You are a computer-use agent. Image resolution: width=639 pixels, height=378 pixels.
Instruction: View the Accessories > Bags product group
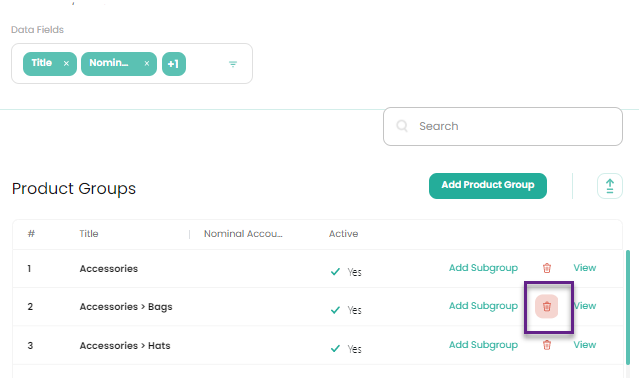pos(585,305)
